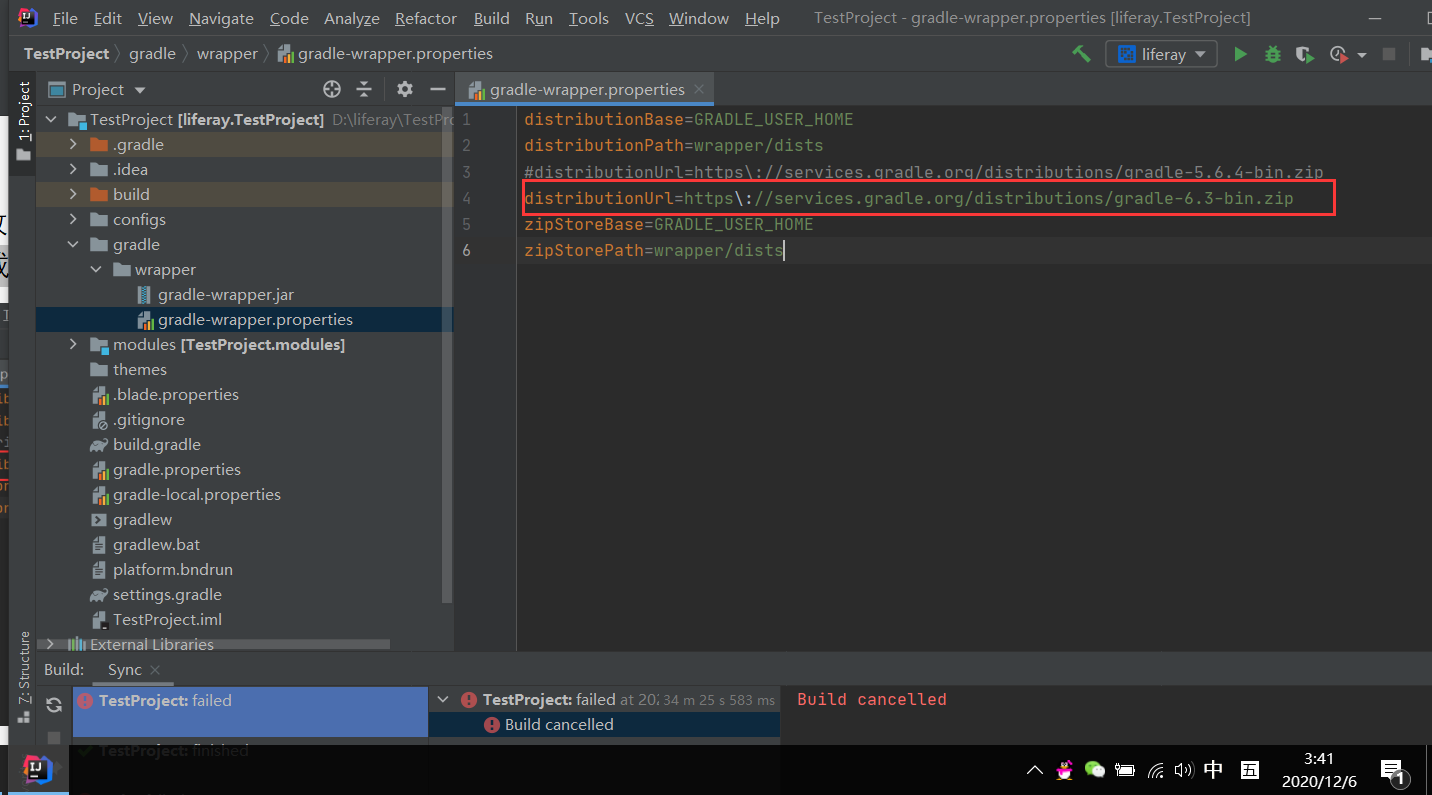The image size is (1432, 795).
Task: Click the Build Project hammer icon
Action: coord(1081,54)
